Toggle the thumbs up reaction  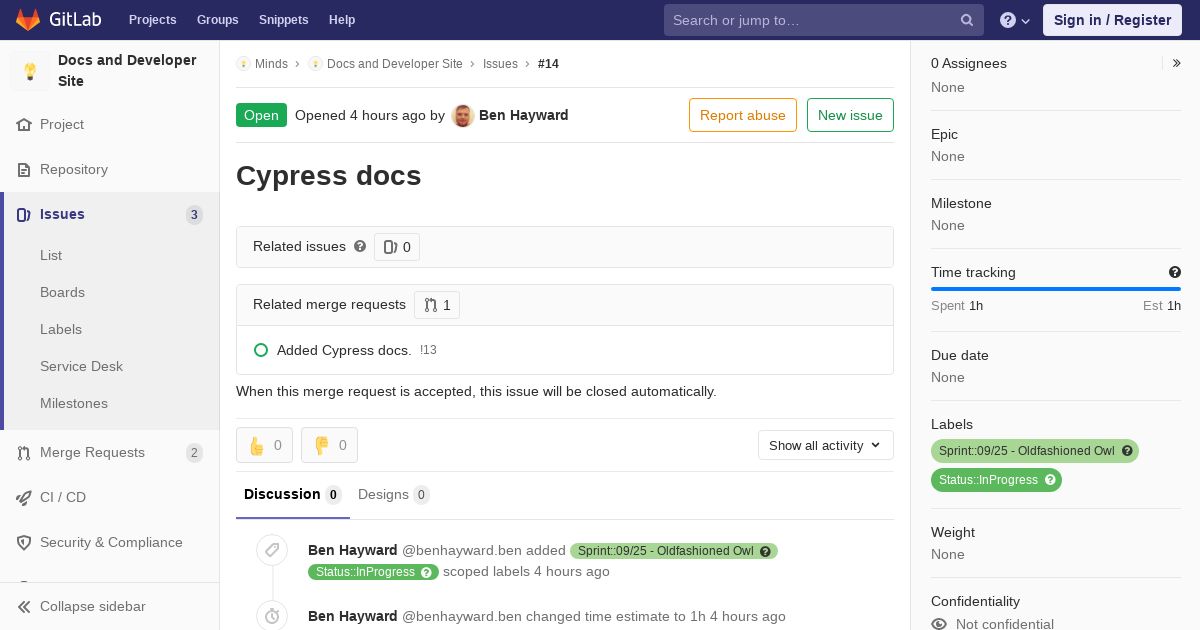point(264,445)
